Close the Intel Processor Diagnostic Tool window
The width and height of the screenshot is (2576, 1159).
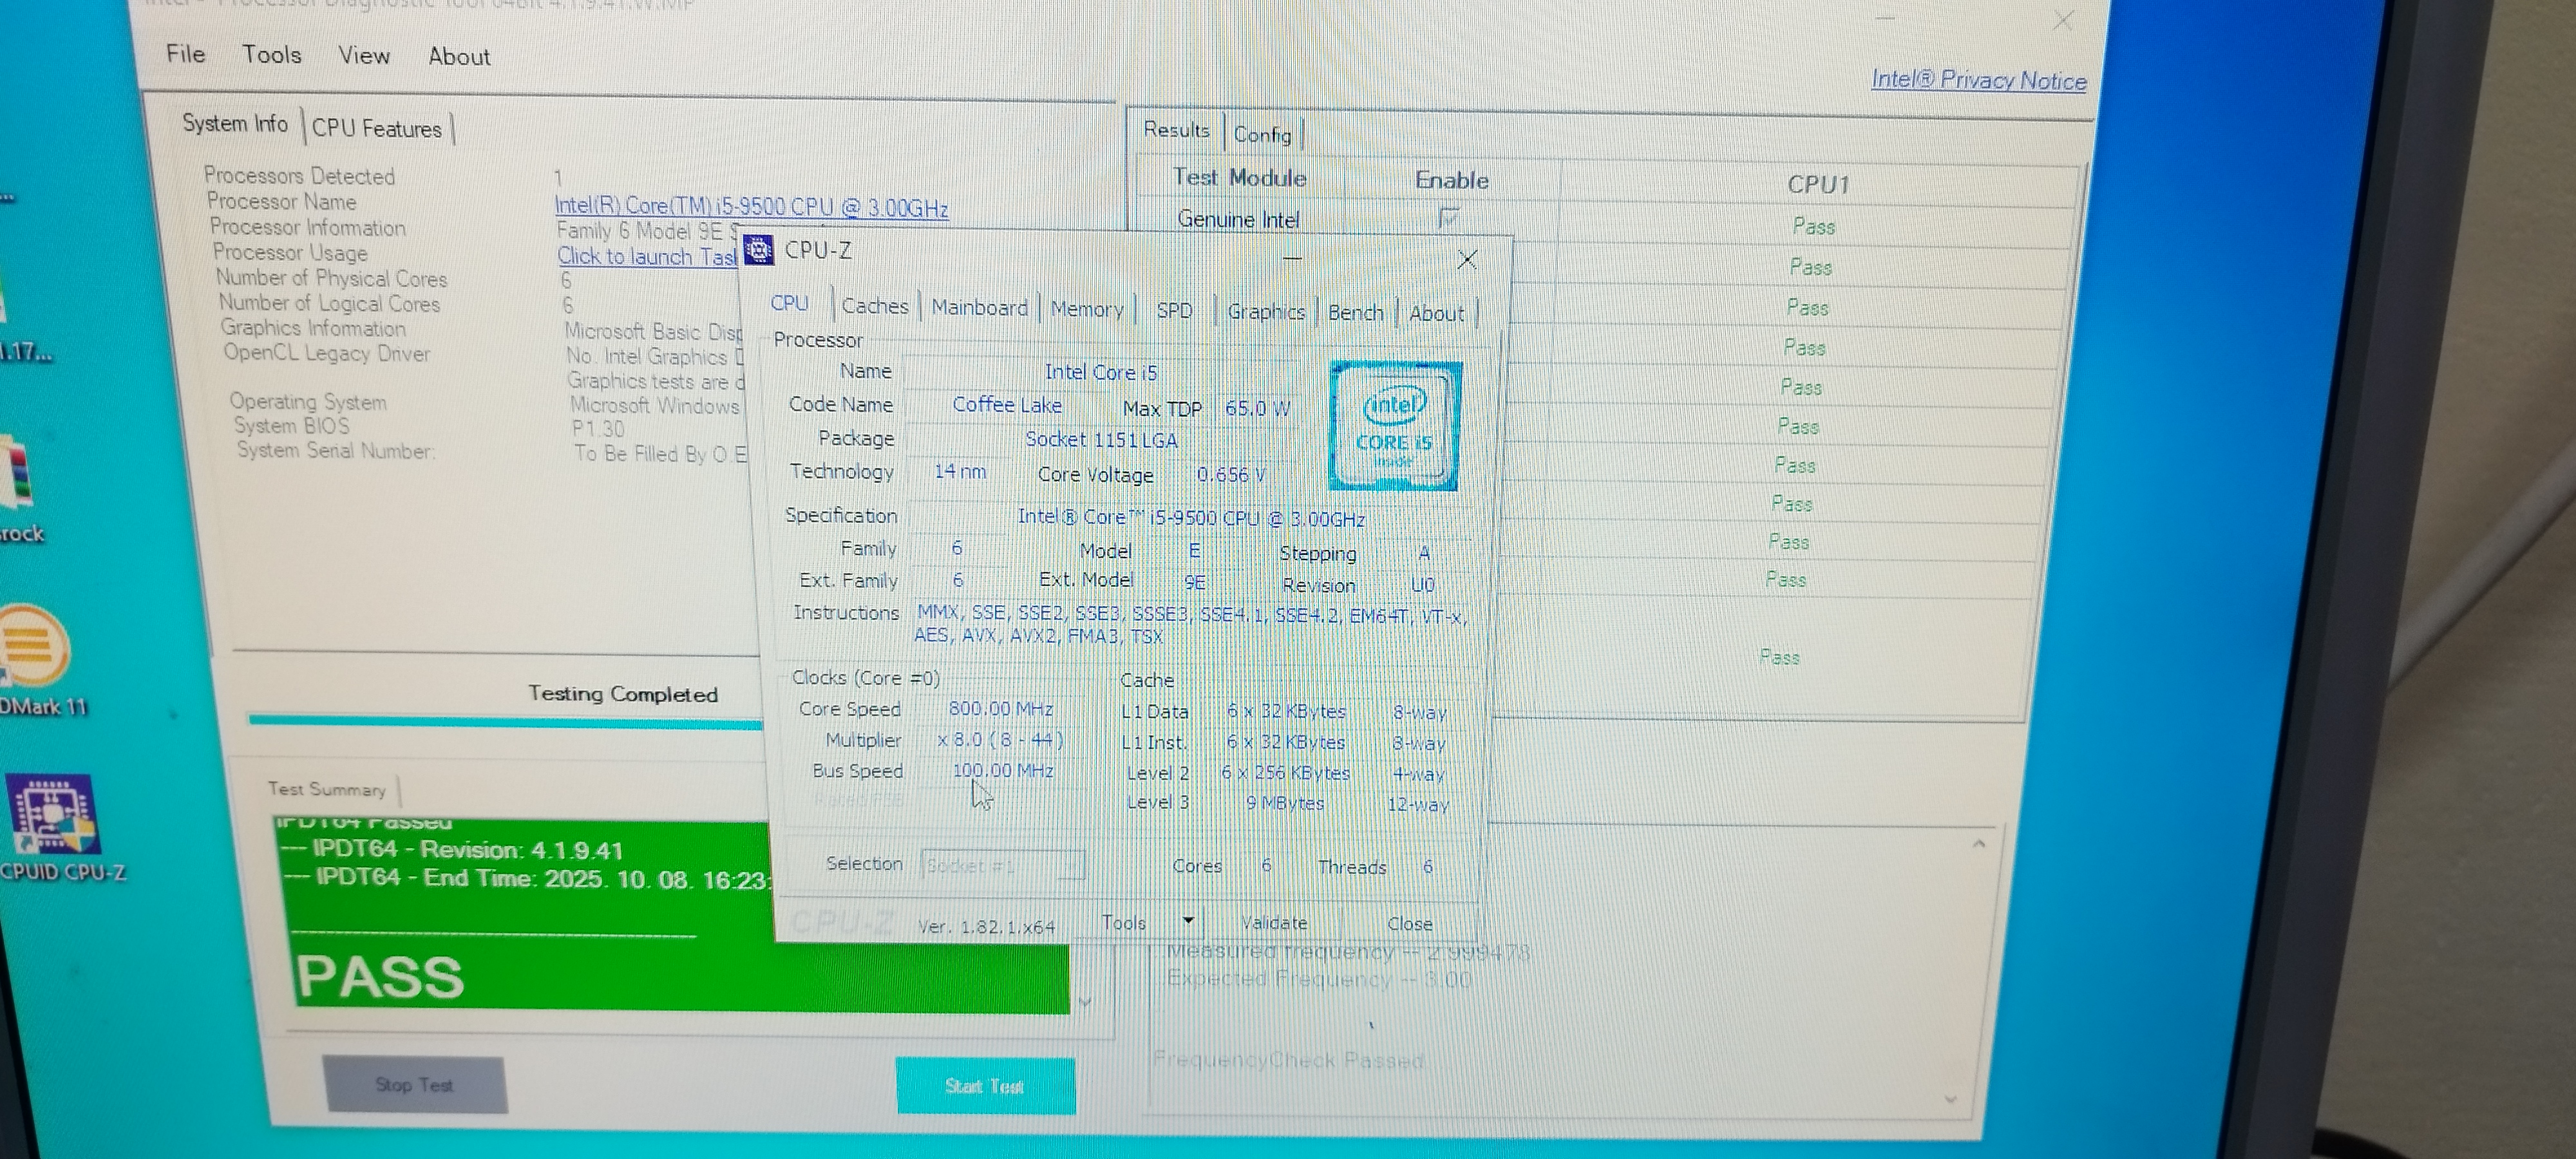point(2063,21)
